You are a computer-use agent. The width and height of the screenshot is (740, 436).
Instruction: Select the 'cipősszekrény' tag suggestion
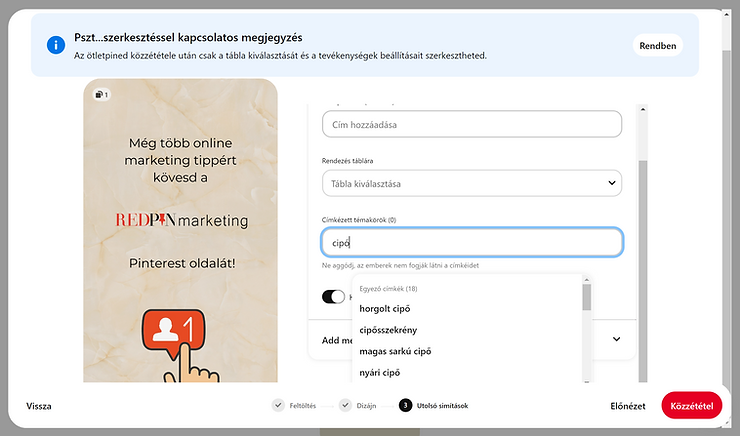click(388, 330)
